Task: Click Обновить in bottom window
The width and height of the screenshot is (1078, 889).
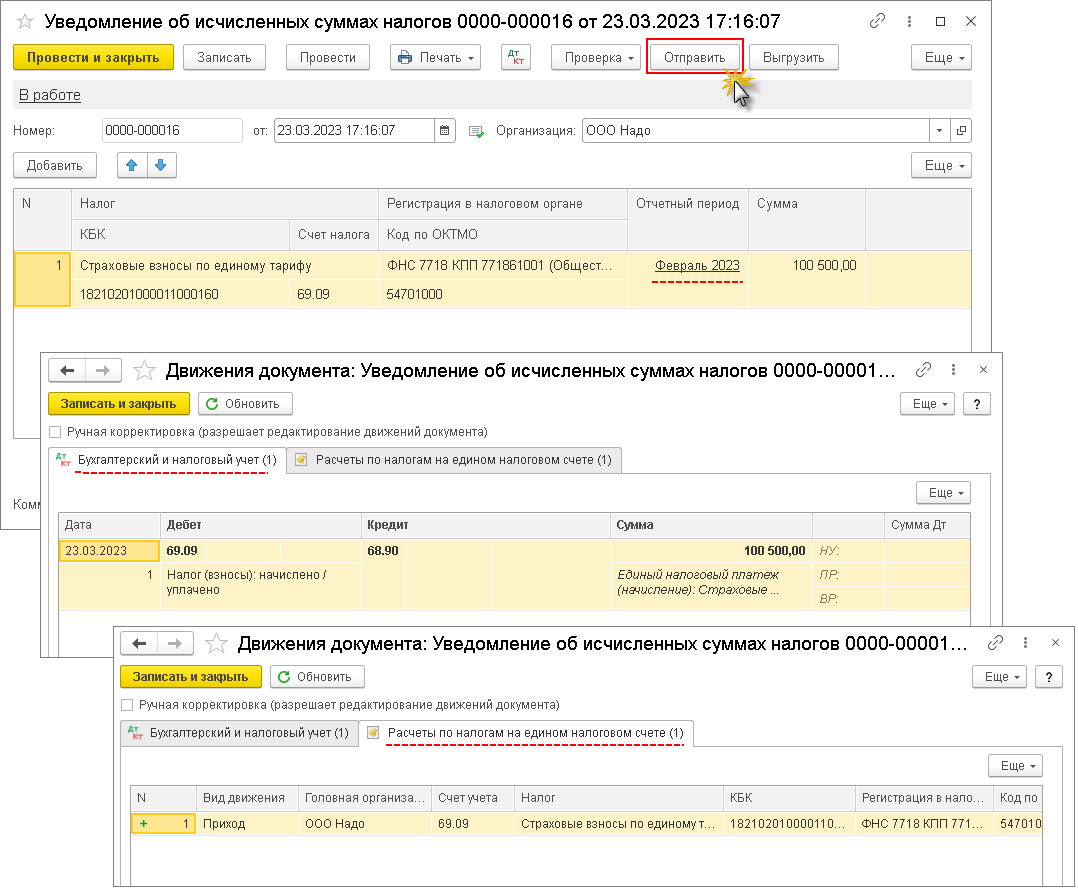Action: pos(317,677)
